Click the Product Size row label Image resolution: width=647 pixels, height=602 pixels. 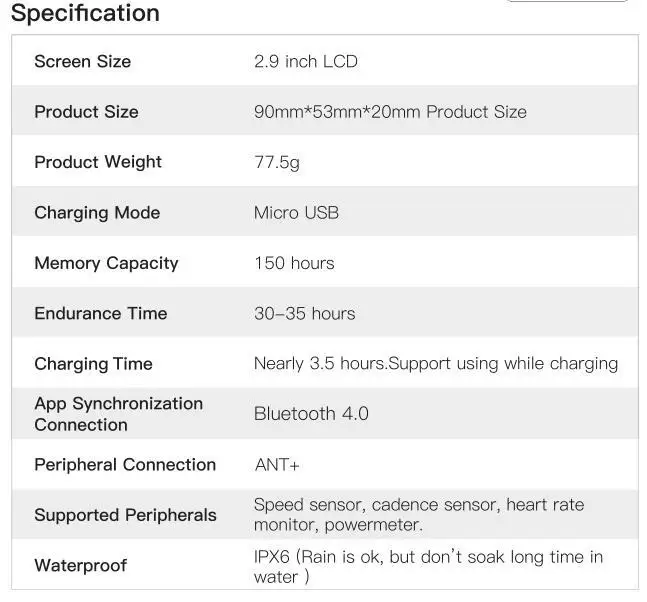point(86,112)
